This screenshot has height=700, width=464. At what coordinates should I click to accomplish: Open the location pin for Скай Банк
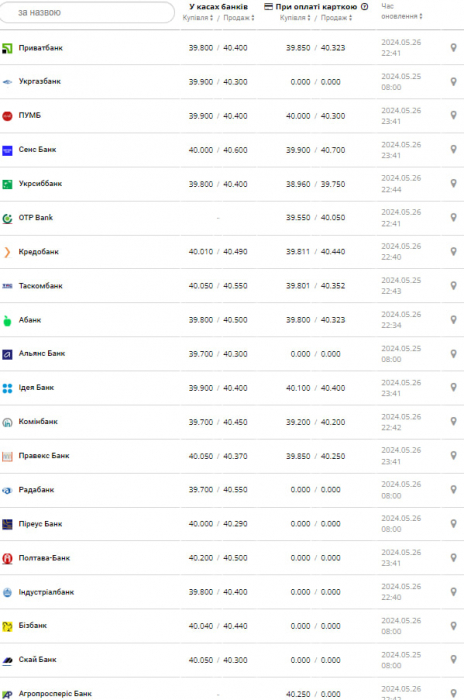coord(453,659)
